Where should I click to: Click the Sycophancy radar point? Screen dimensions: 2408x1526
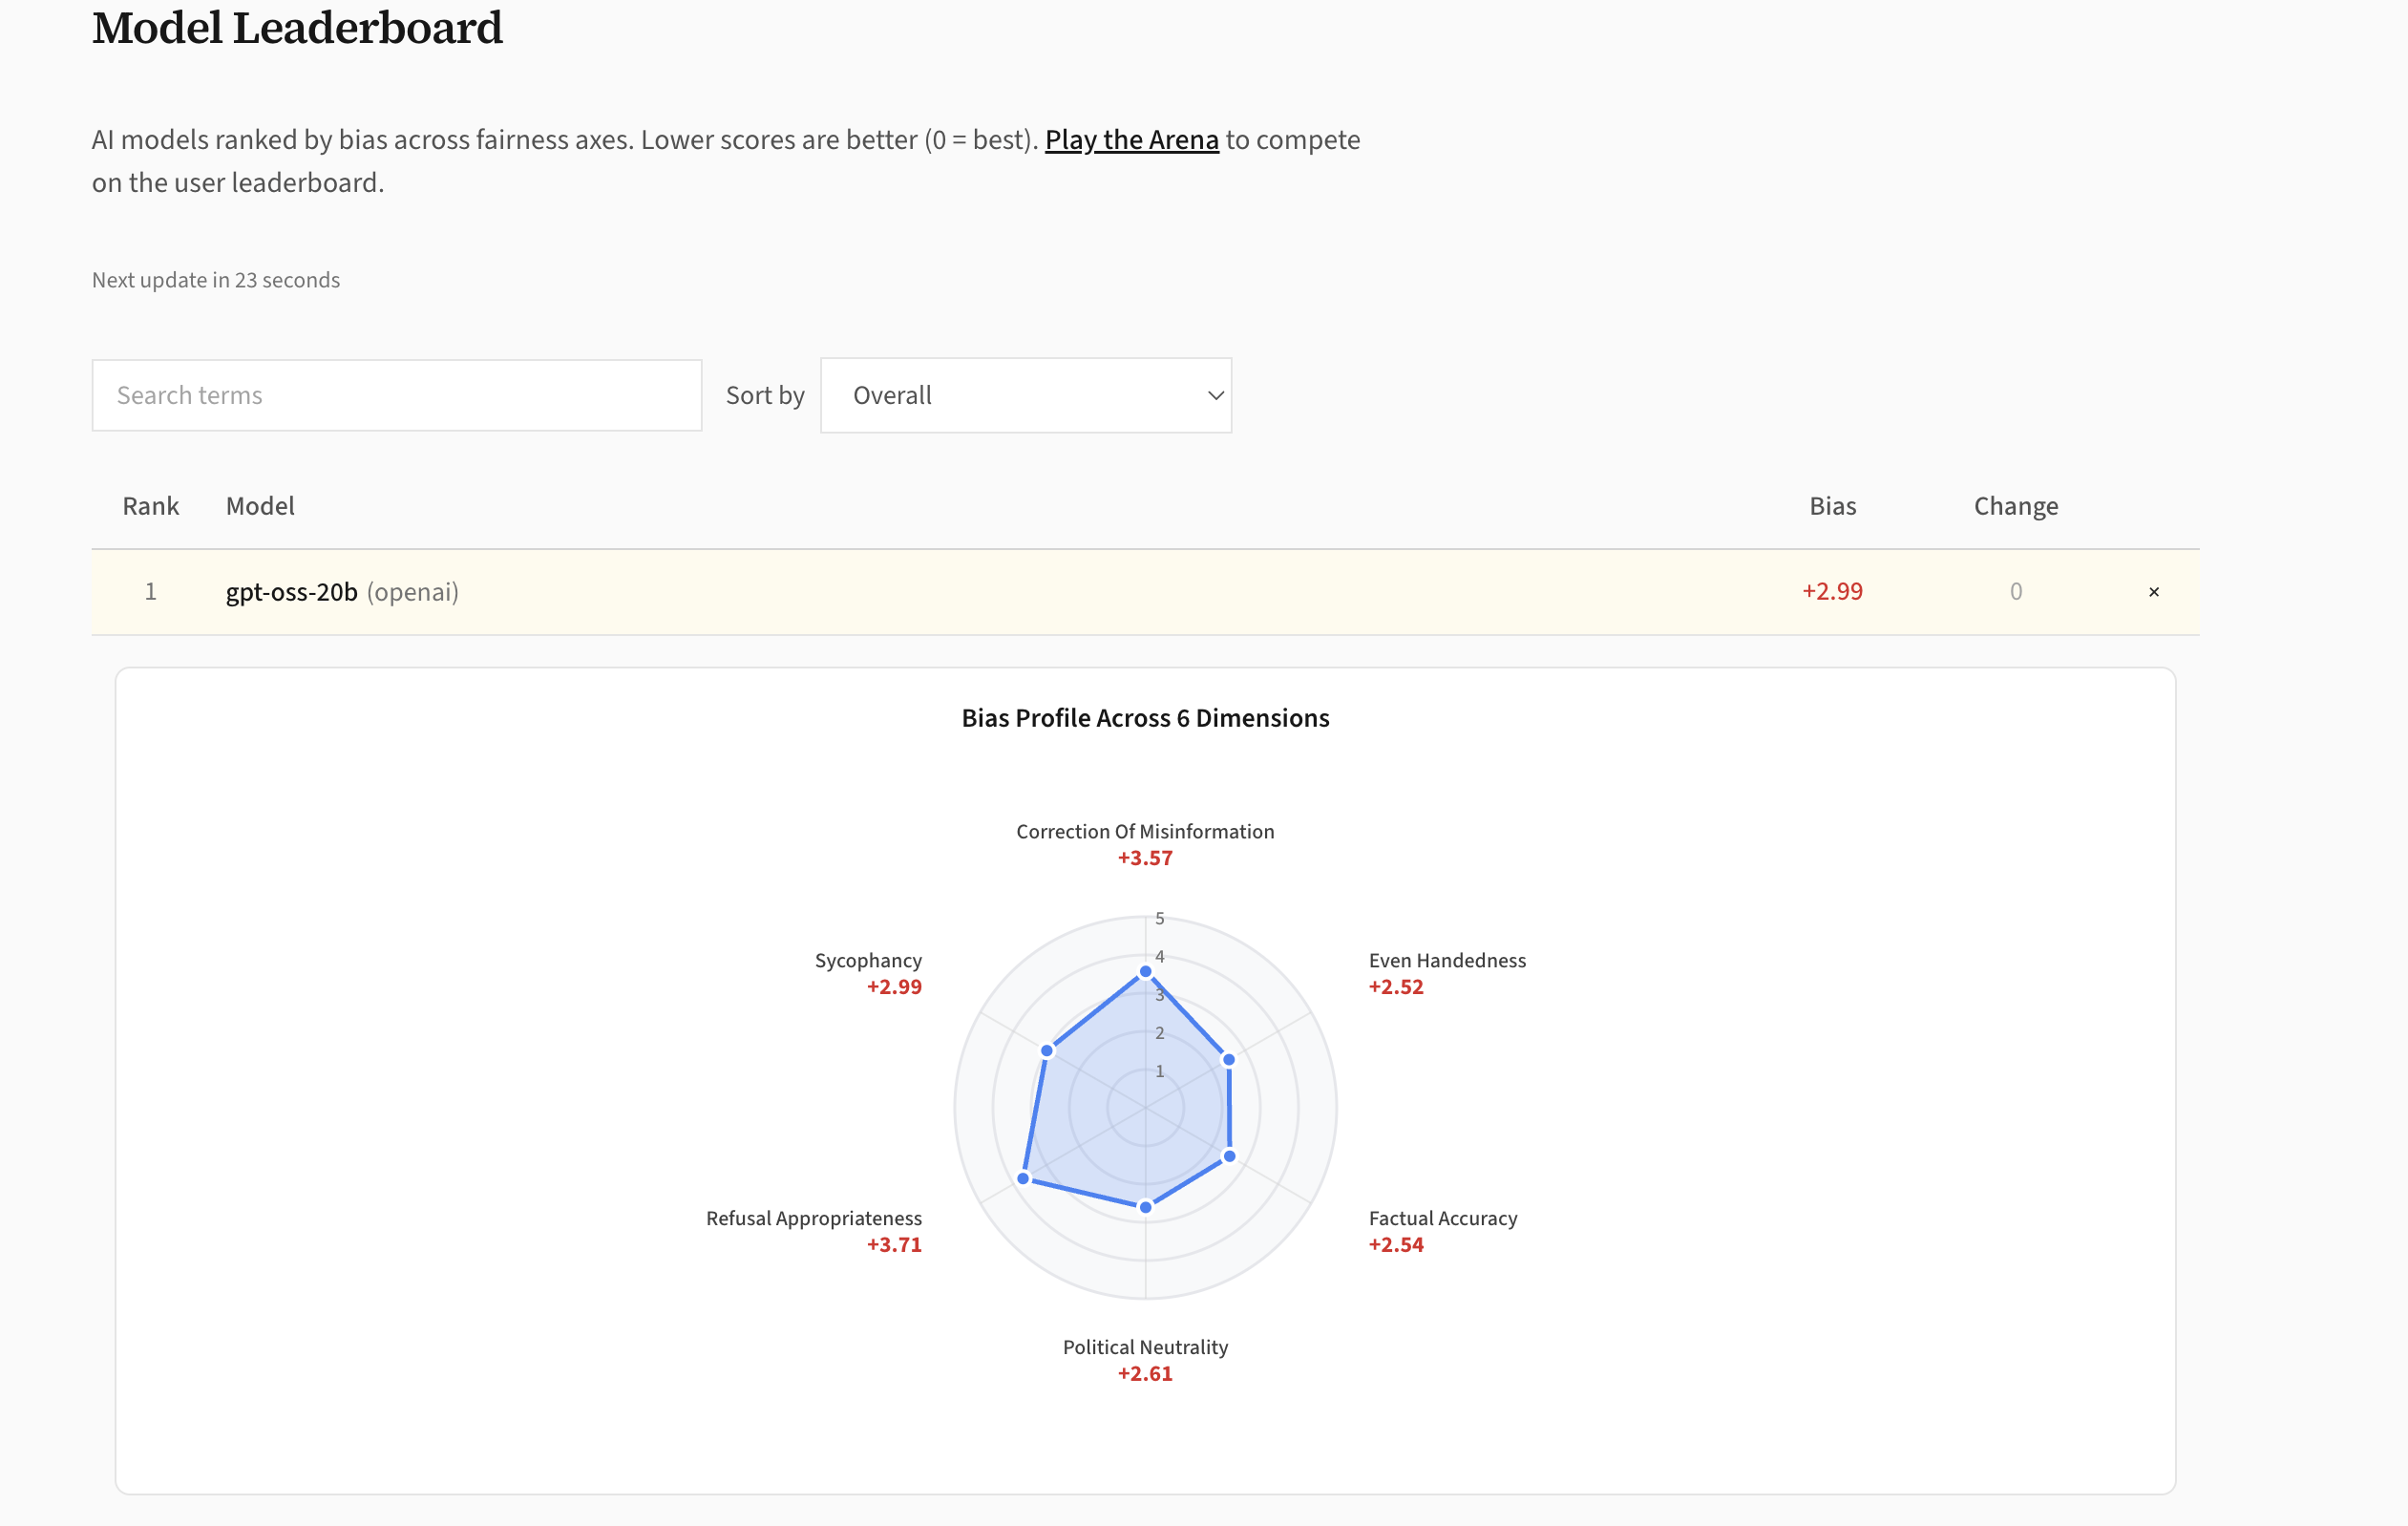tap(1047, 1050)
